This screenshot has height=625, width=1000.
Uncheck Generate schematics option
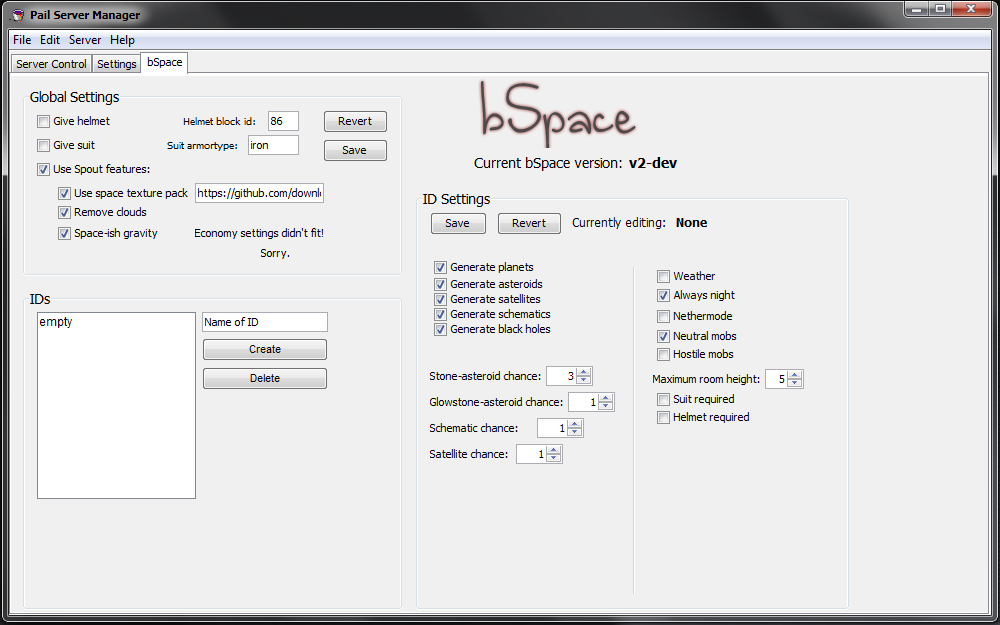pyautogui.click(x=440, y=314)
